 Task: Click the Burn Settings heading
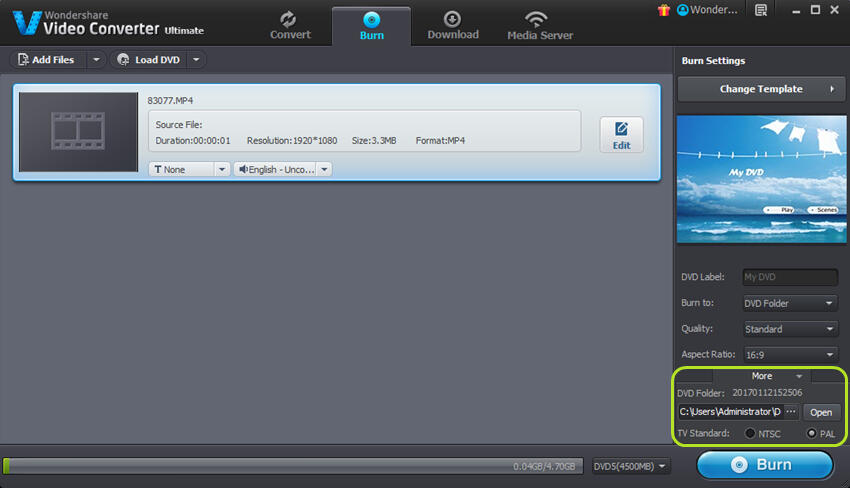point(713,61)
